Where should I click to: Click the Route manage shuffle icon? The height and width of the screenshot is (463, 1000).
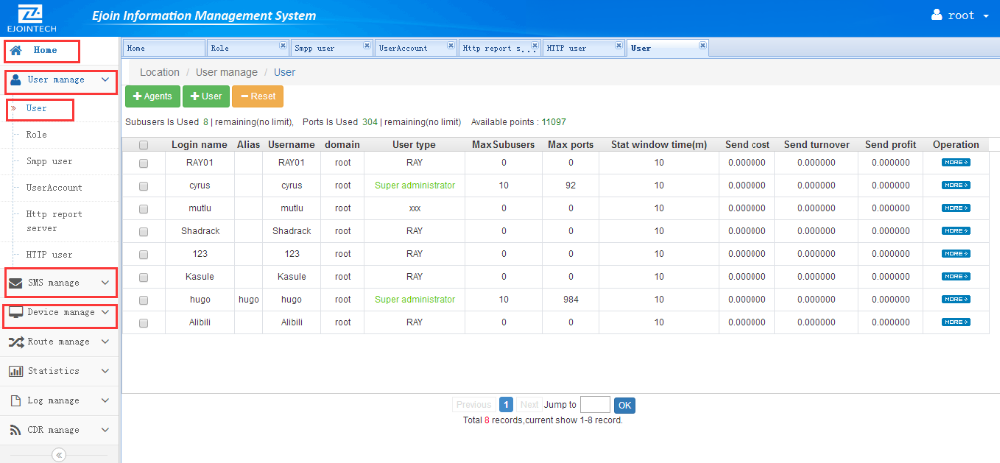[16, 342]
